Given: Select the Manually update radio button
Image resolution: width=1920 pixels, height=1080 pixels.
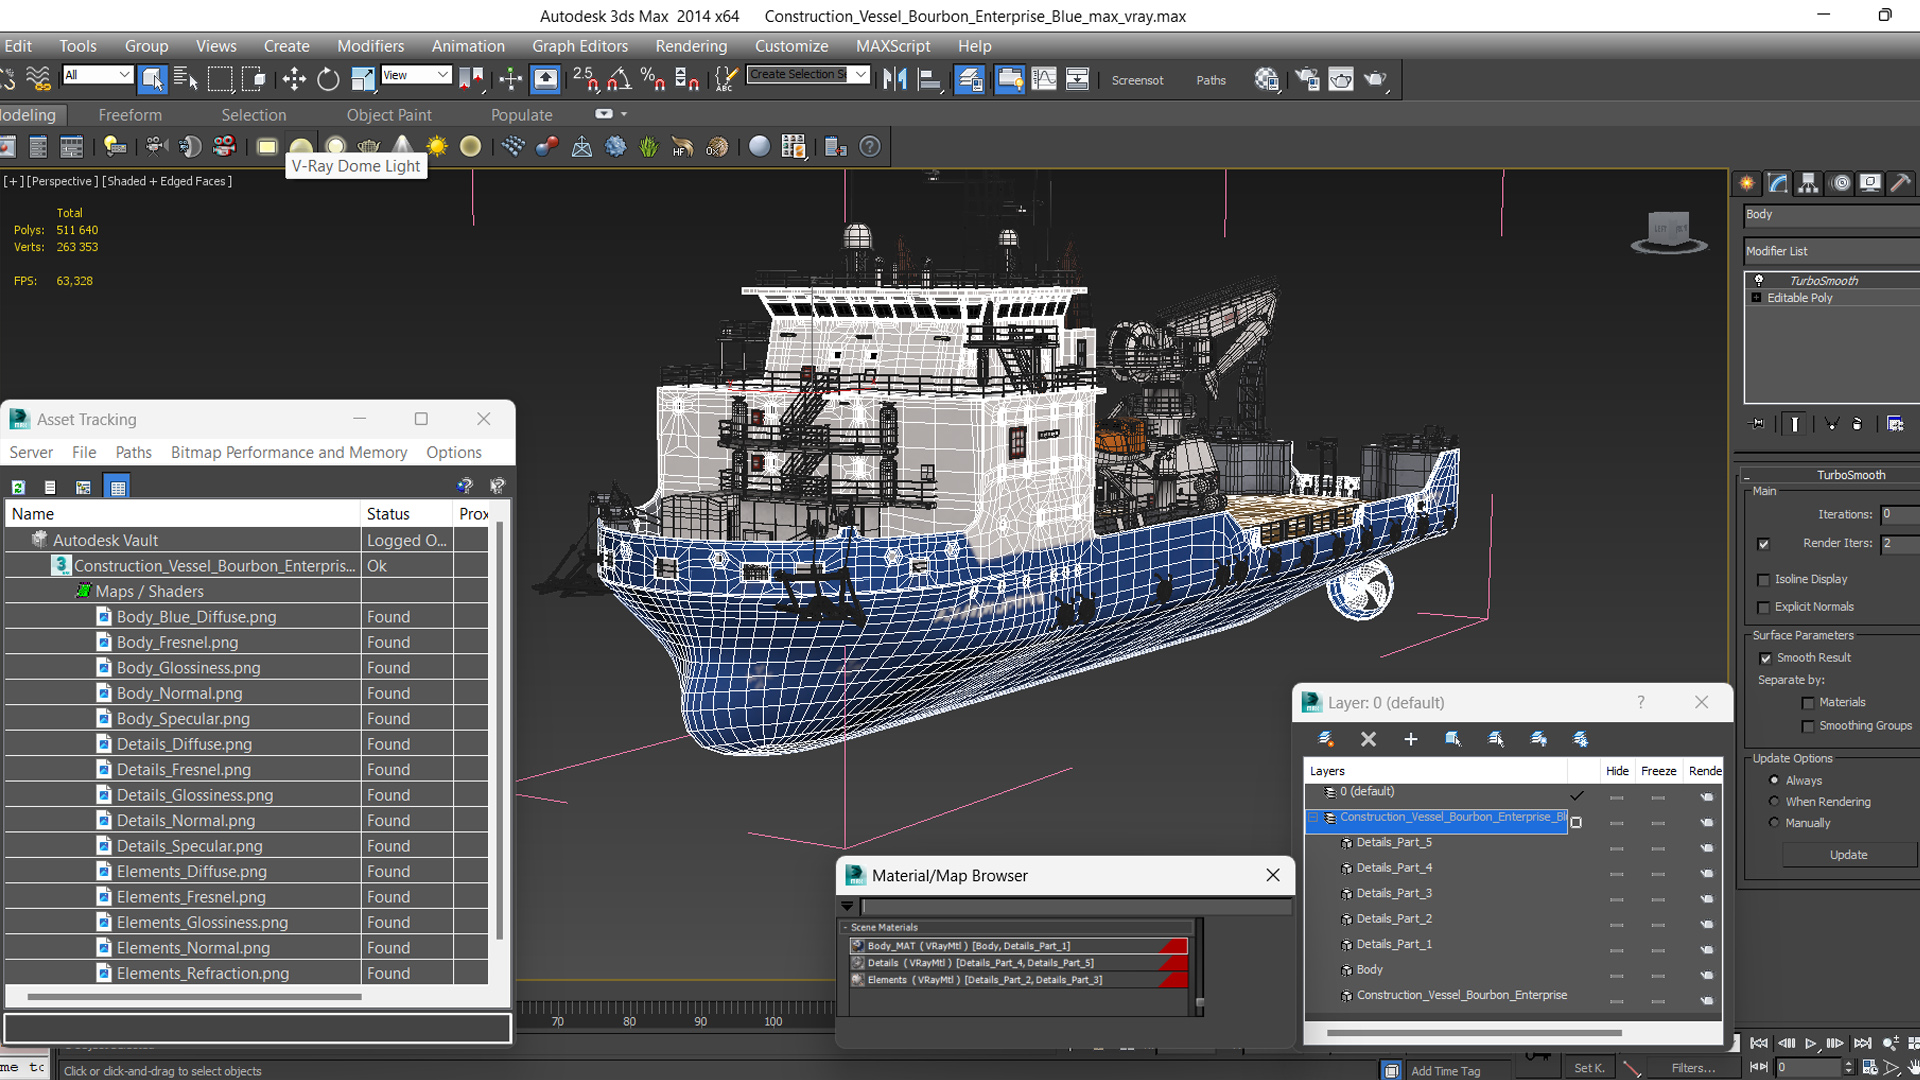Looking at the screenshot, I should pyautogui.click(x=1775, y=822).
